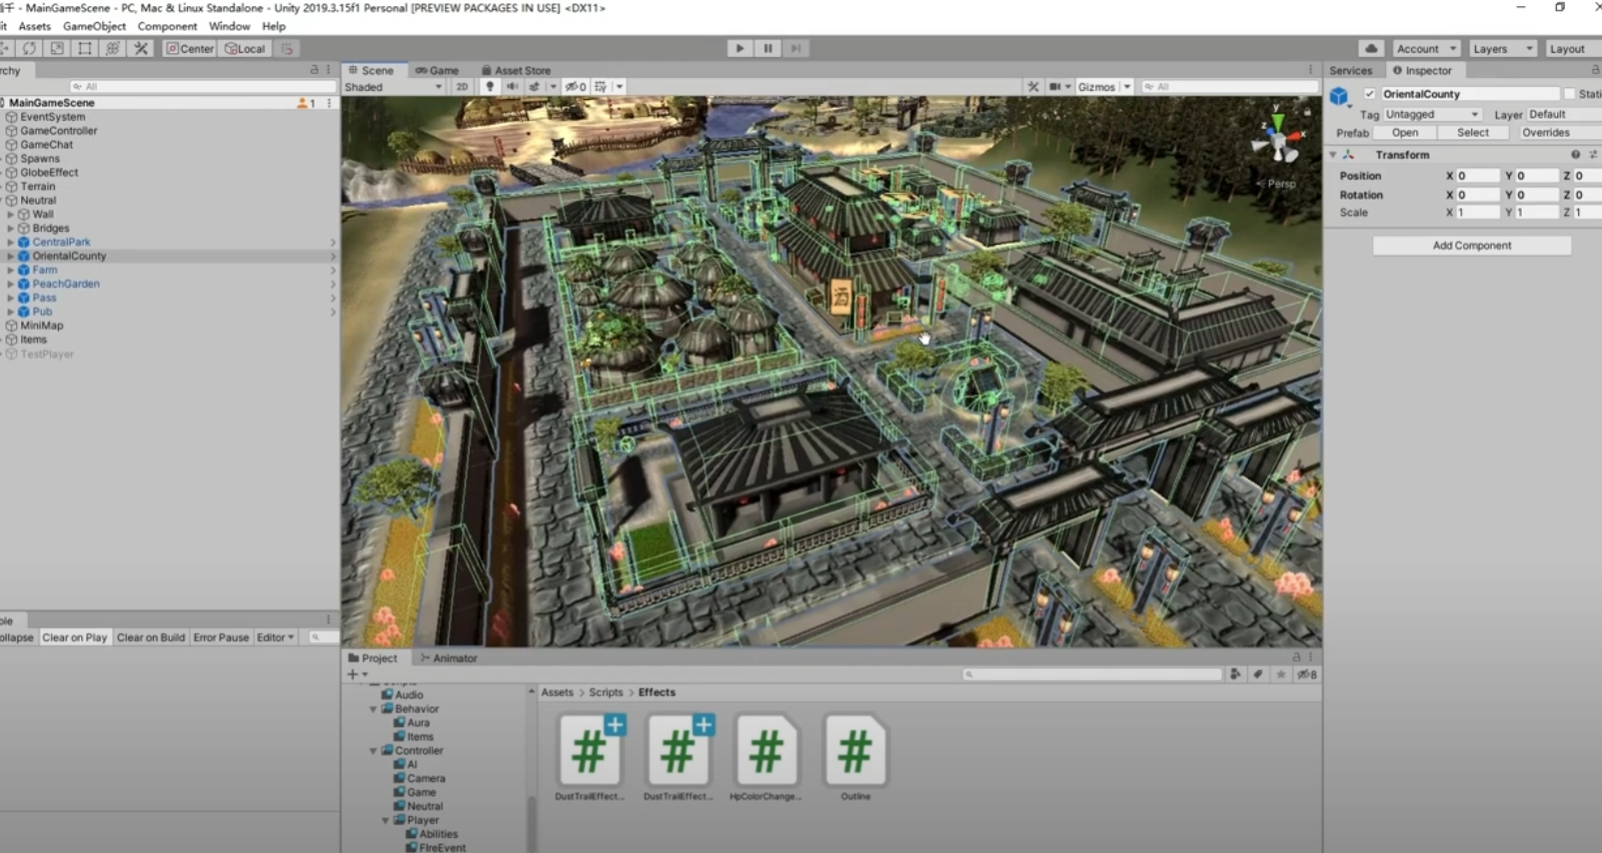Select the HpColorChange script asset

(x=766, y=758)
